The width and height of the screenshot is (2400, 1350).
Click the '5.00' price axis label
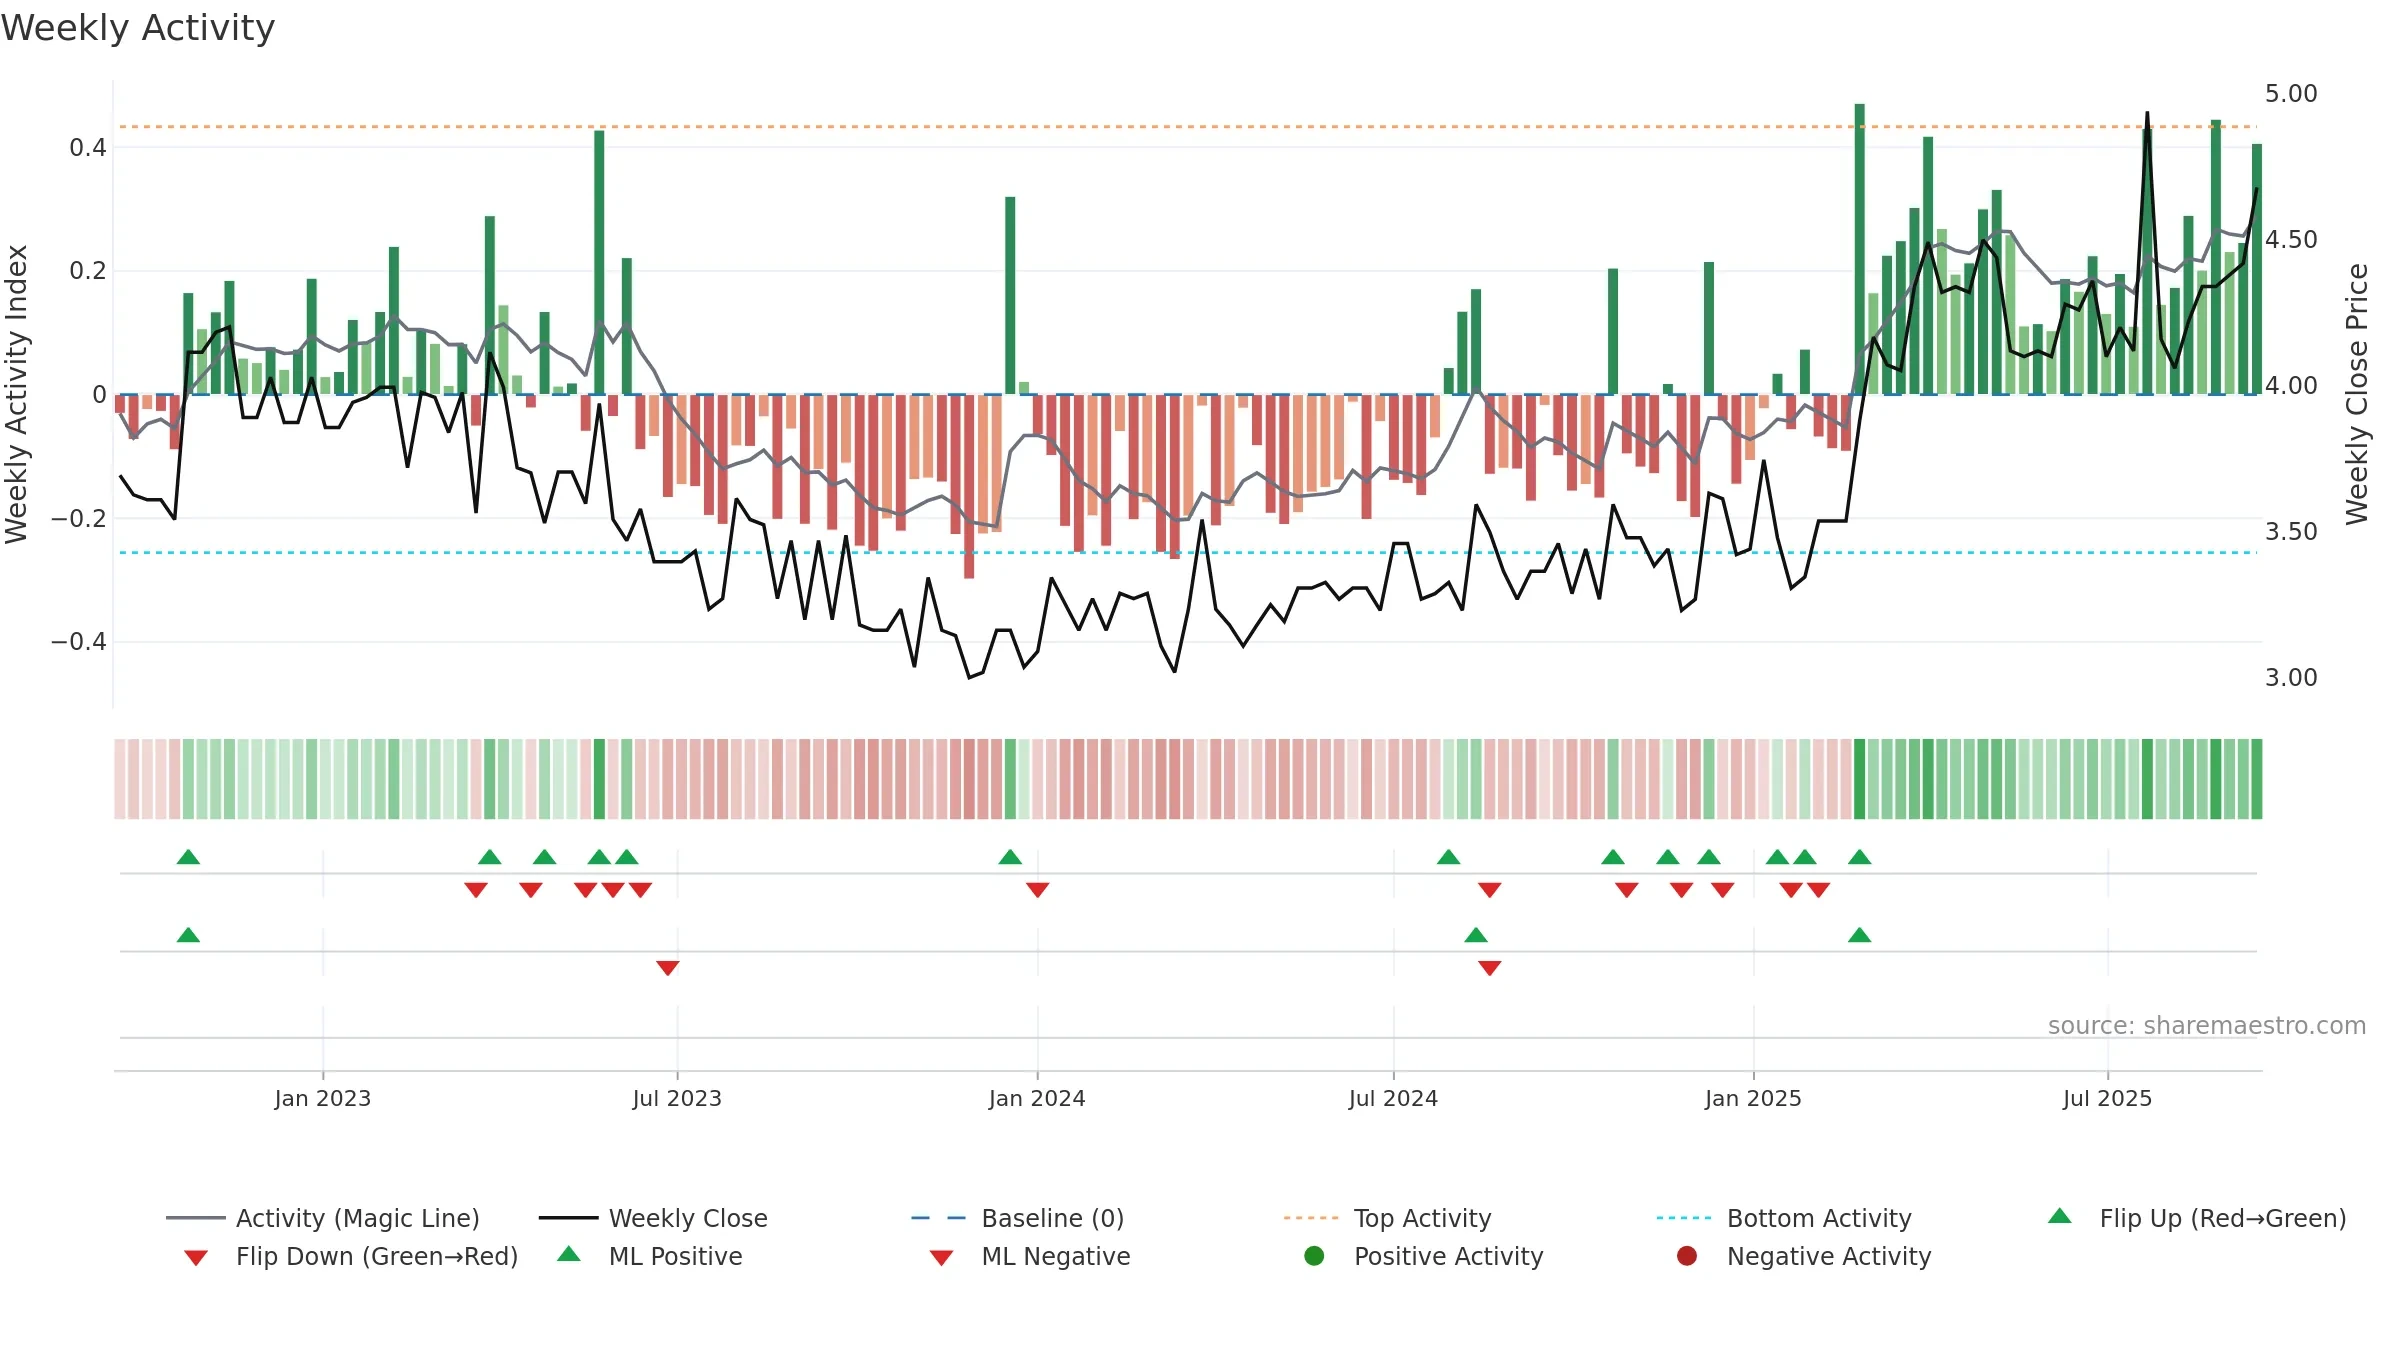point(2291,94)
